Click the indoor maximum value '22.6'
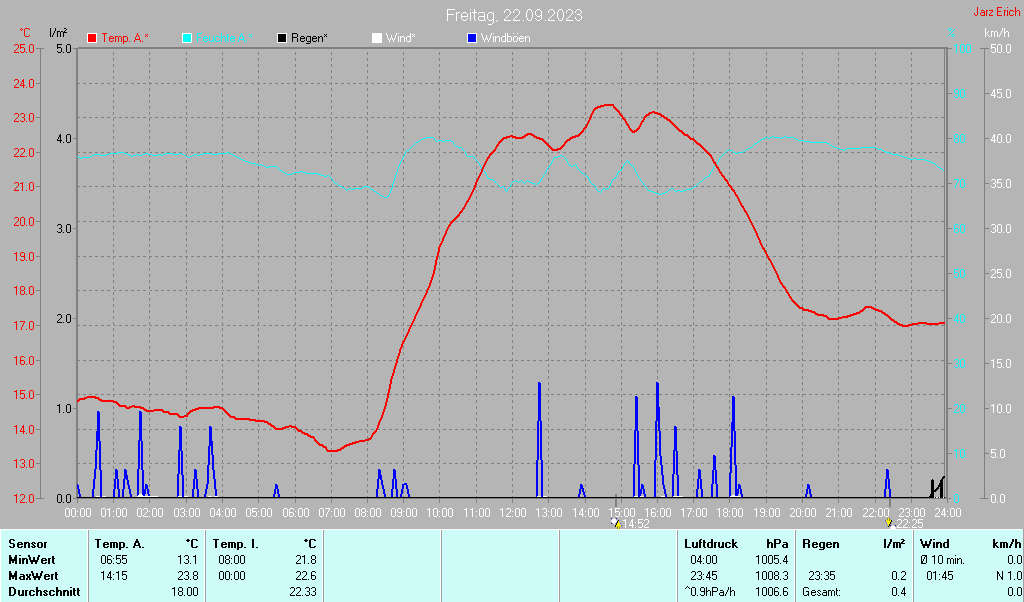The width and height of the screenshot is (1024, 602). [x=306, y=577]
